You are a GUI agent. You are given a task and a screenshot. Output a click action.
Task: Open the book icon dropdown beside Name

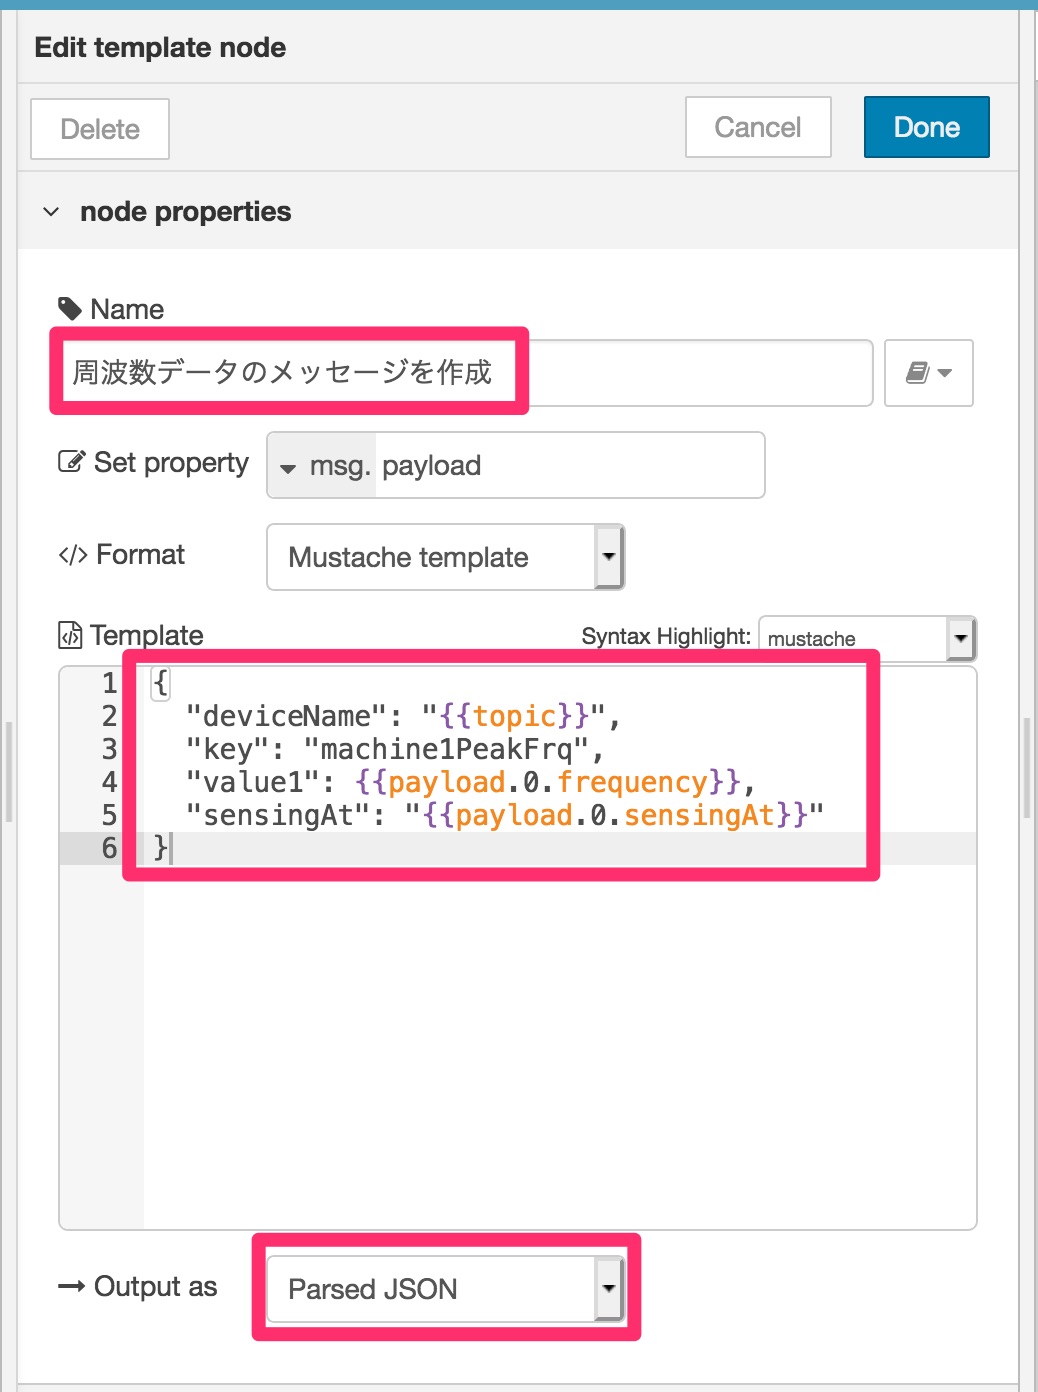[929, 373]
